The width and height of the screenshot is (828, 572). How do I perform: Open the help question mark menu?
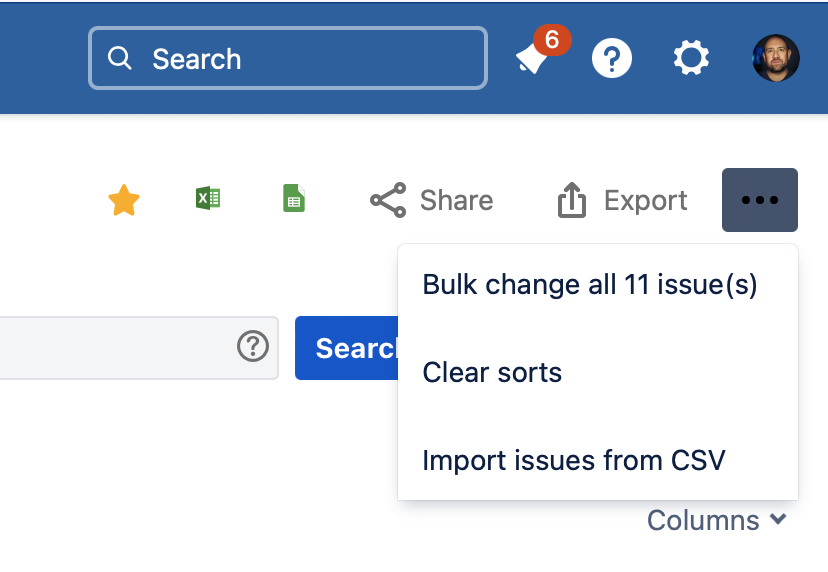[x=611, y=58]
